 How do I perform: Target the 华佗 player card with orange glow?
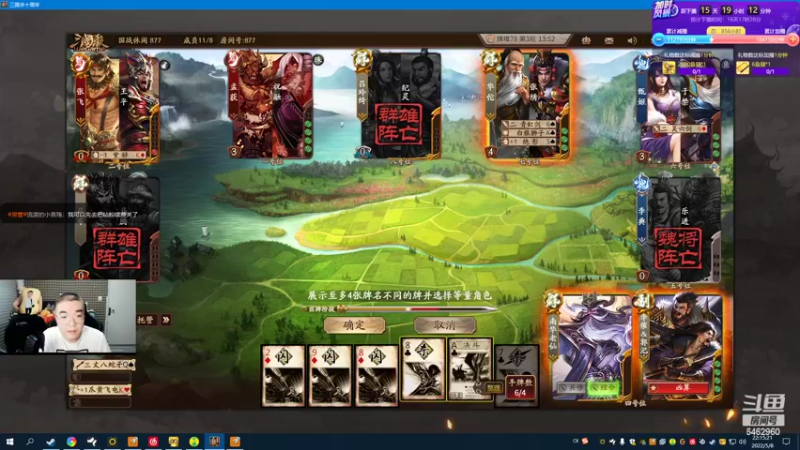pos(527,106)
